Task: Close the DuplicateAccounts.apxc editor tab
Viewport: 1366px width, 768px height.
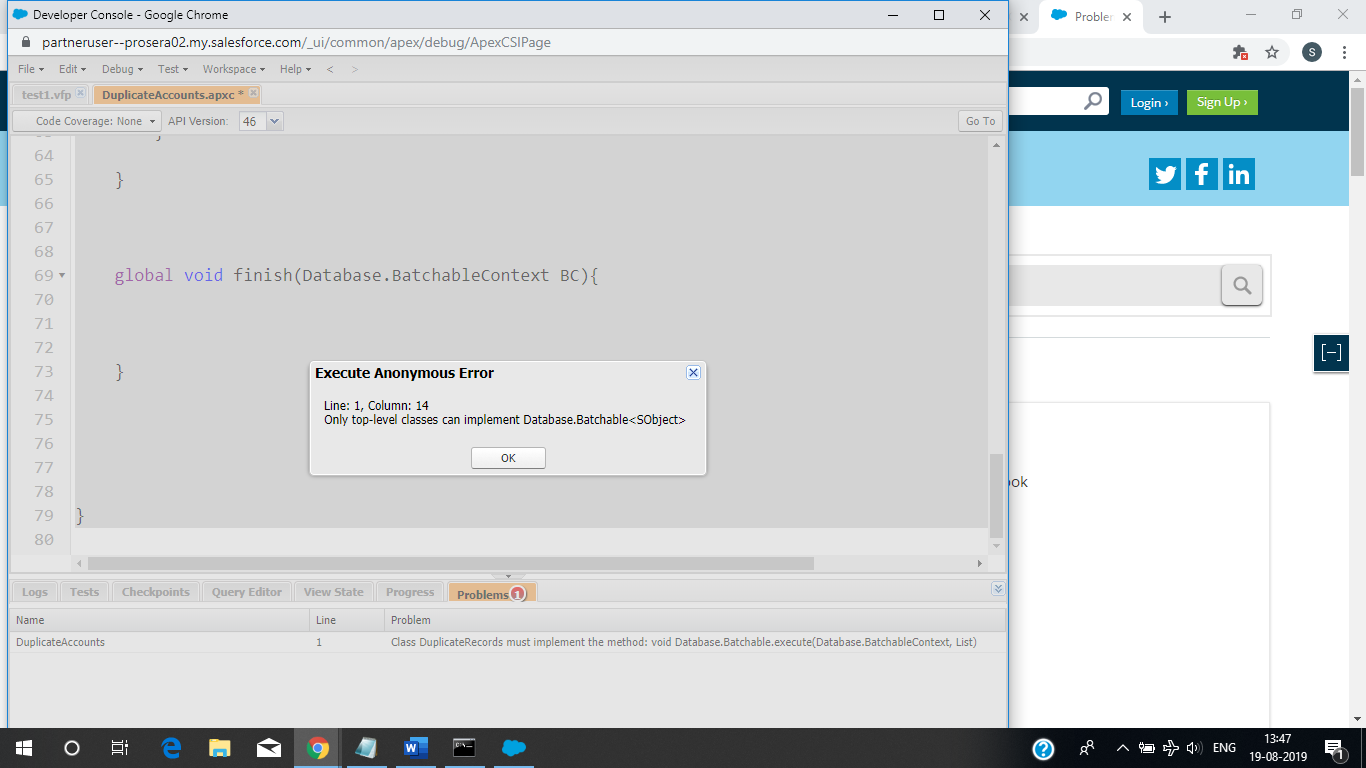Action: (x=253, y=93)
